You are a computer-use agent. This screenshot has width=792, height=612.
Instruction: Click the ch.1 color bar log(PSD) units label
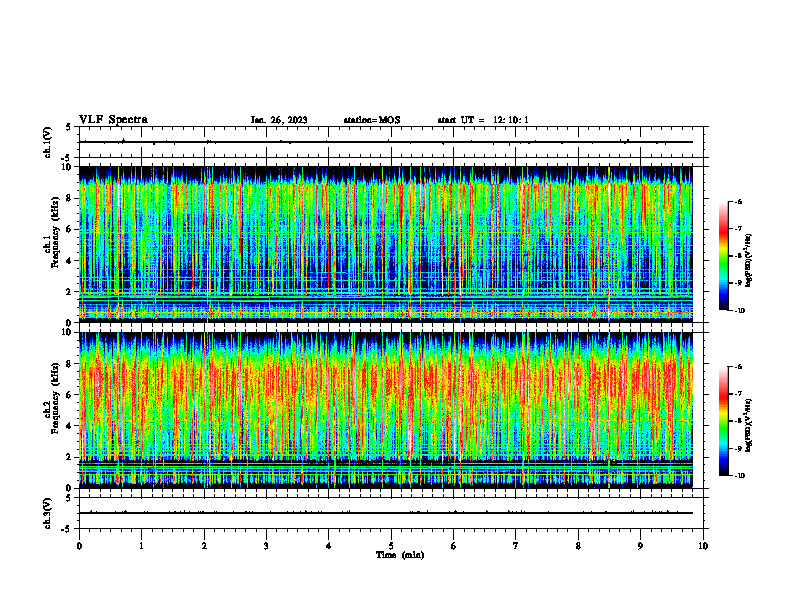coord(749,261)
